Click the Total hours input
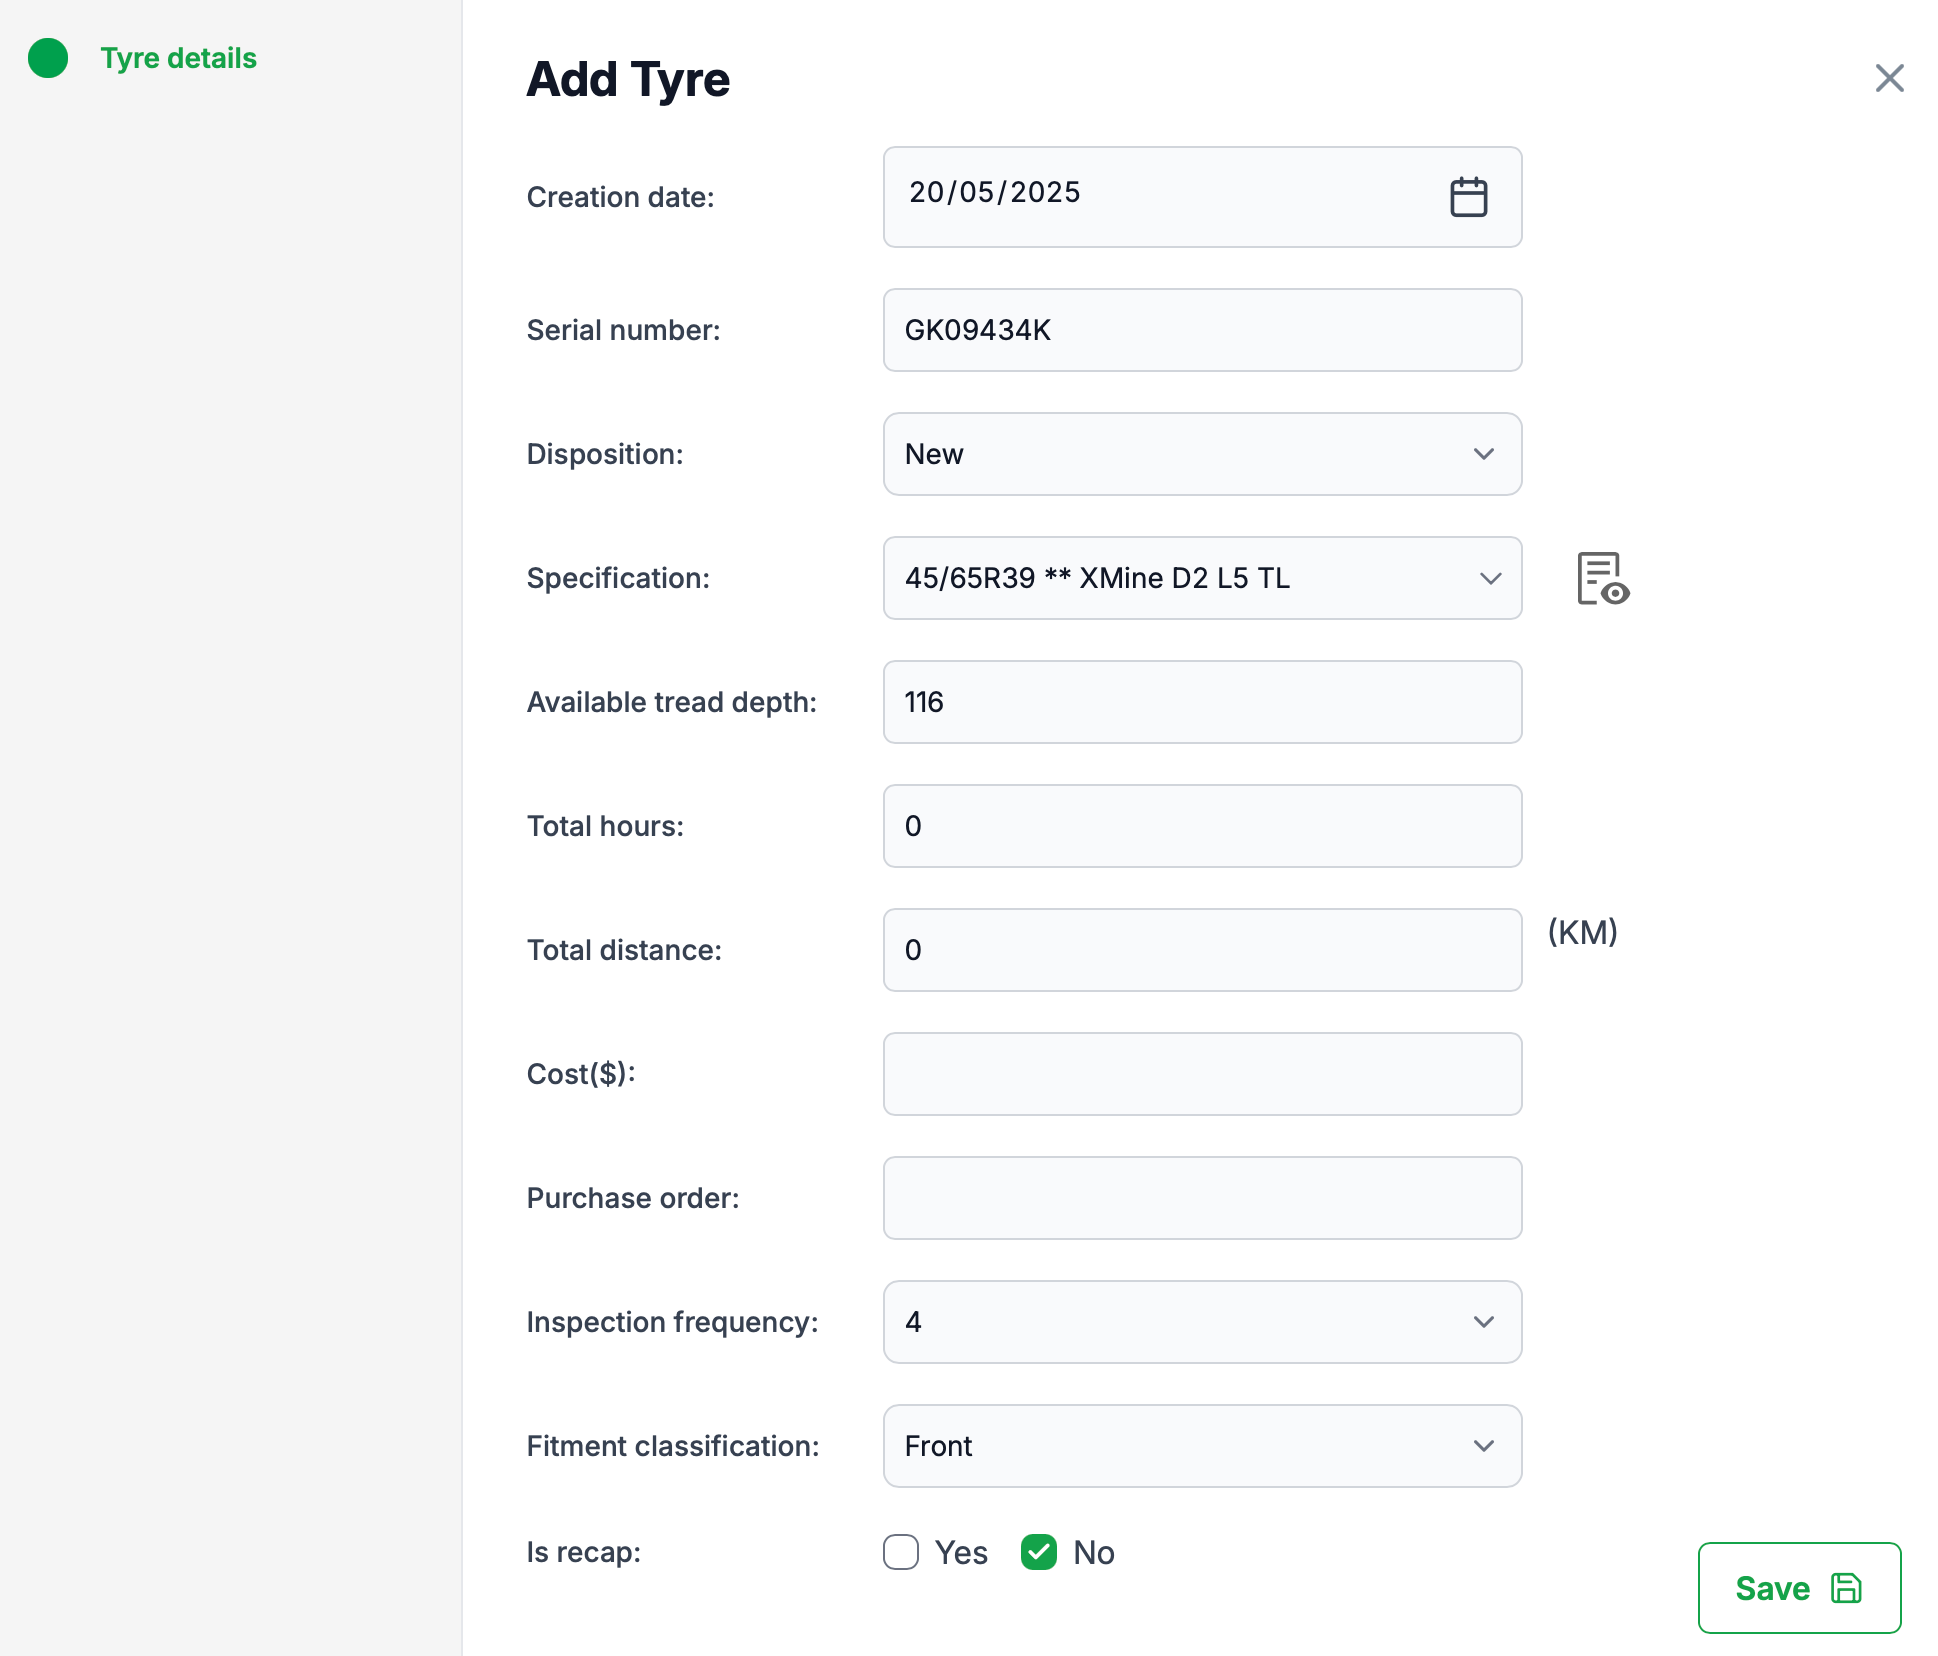This screenshot has width=1938, height=1656. (x=1202, y=826)
